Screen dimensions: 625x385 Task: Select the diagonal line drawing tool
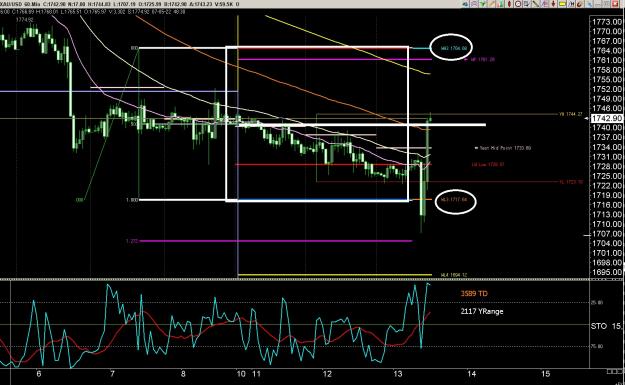pos(535,4)
